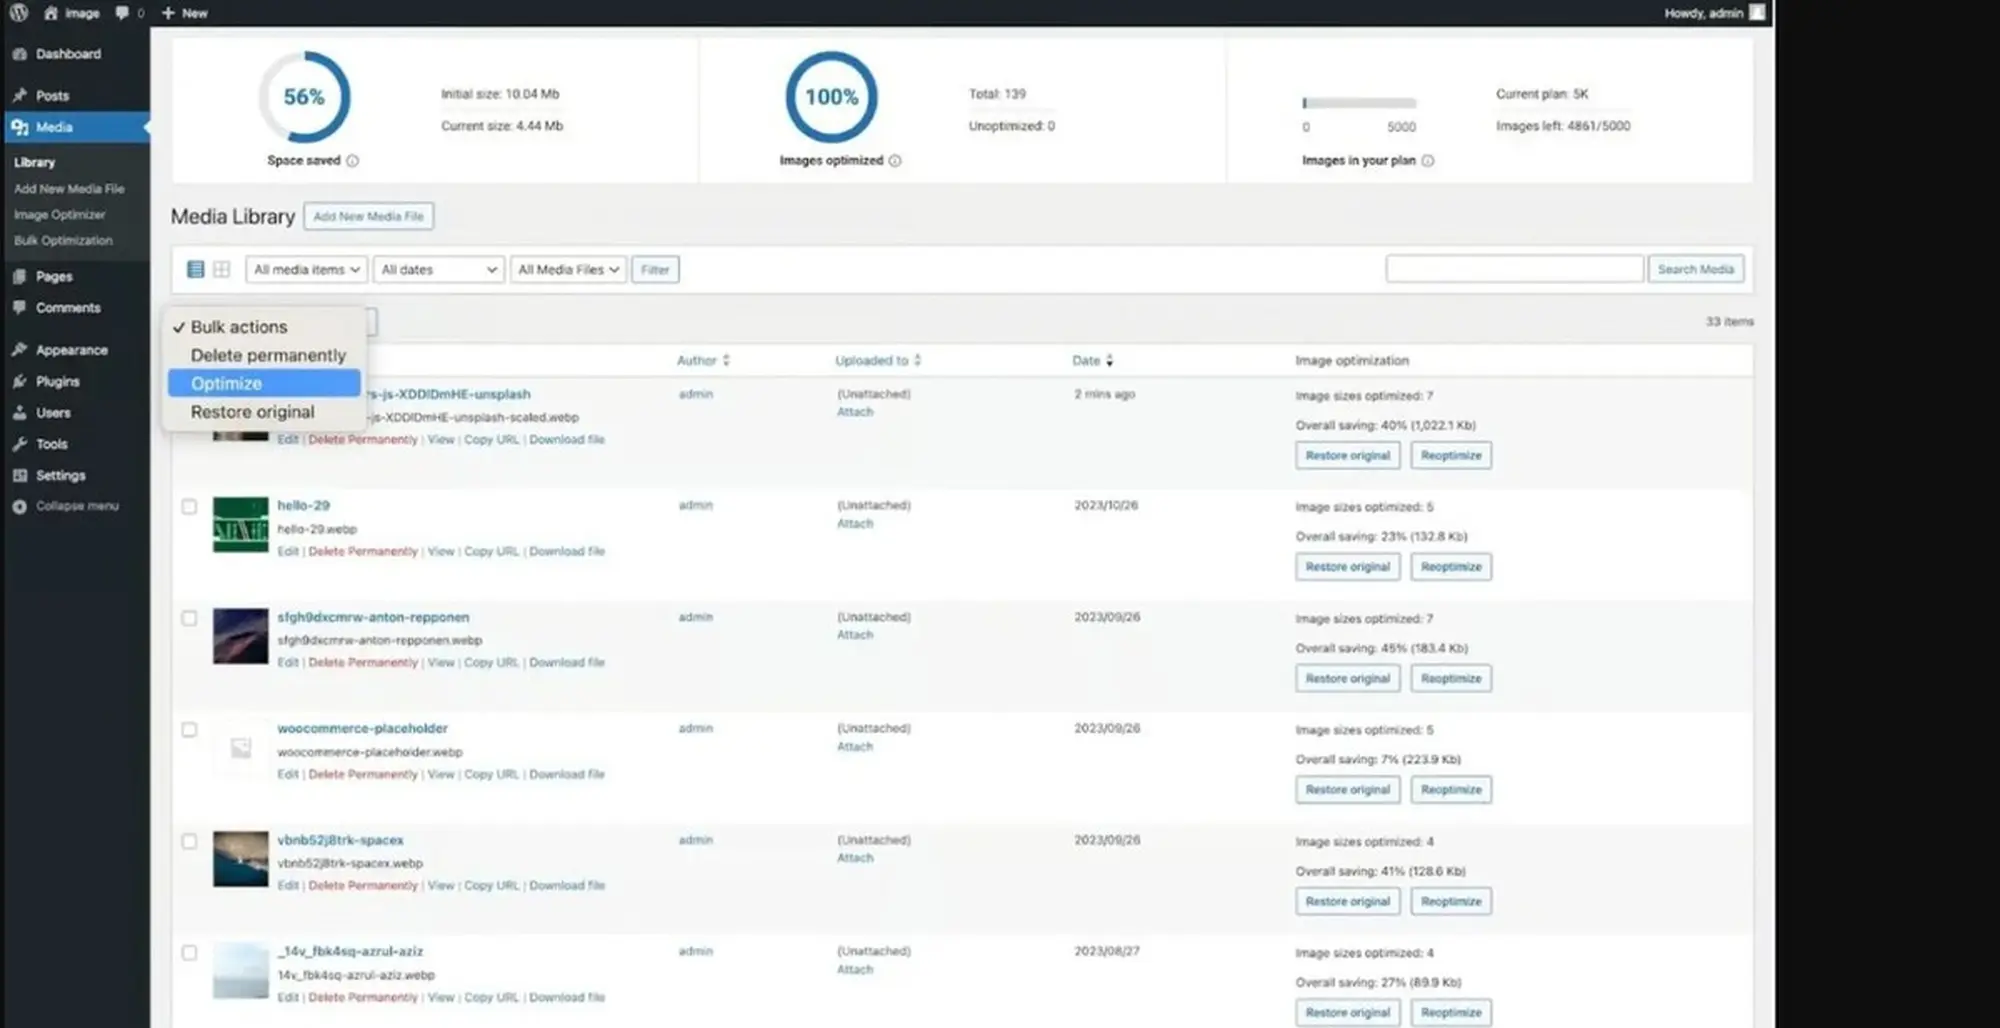Expand the All media items dropdown
The image size is (2000, 1028).
306,270
